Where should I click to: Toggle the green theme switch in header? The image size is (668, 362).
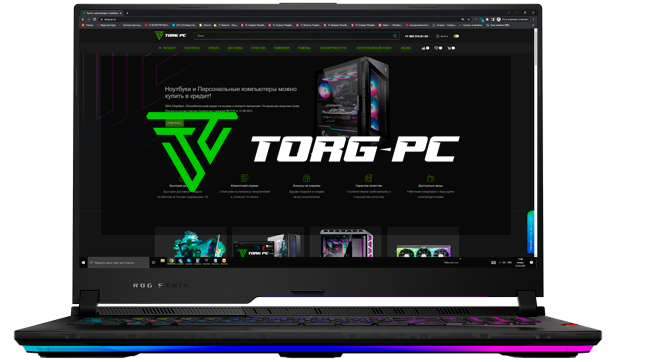(456, 36)
